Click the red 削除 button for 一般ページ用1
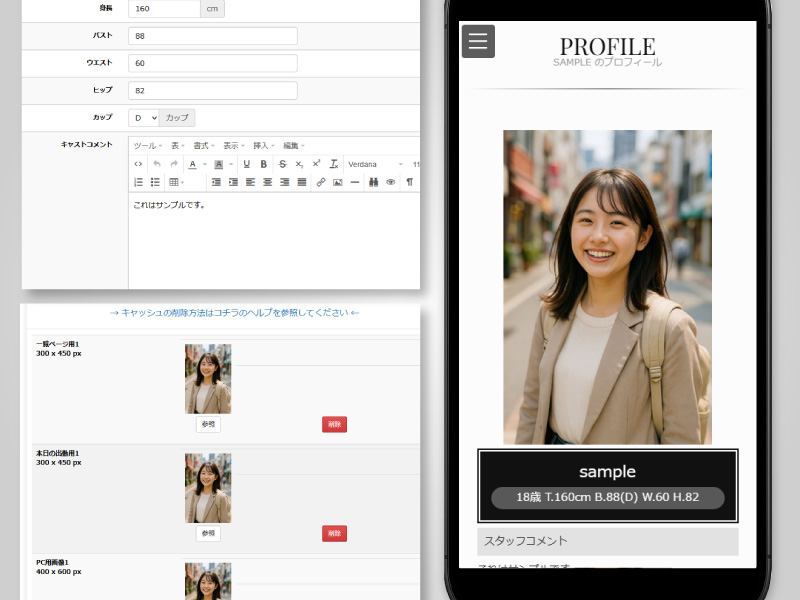This screenshot has width=800, height=600. [334, 424]
